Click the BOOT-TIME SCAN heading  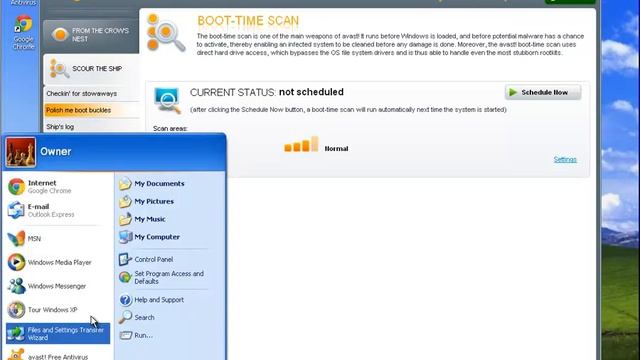point(248,21)
